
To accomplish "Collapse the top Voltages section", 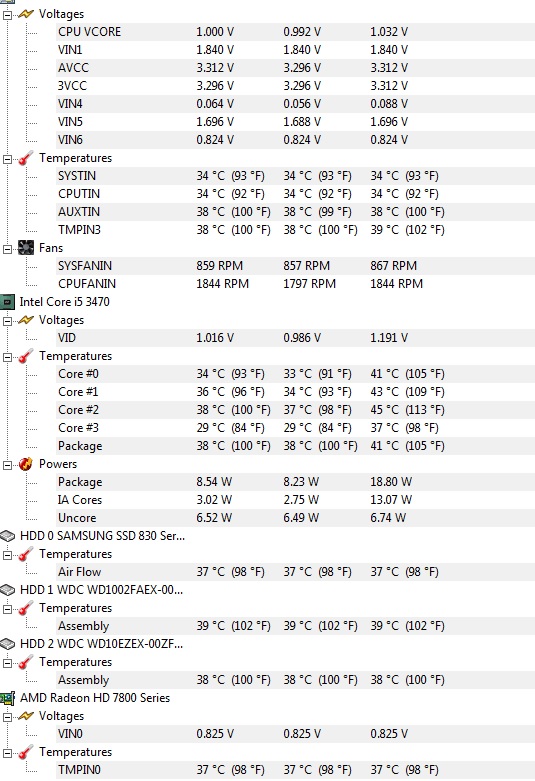I will pos(7,15).
